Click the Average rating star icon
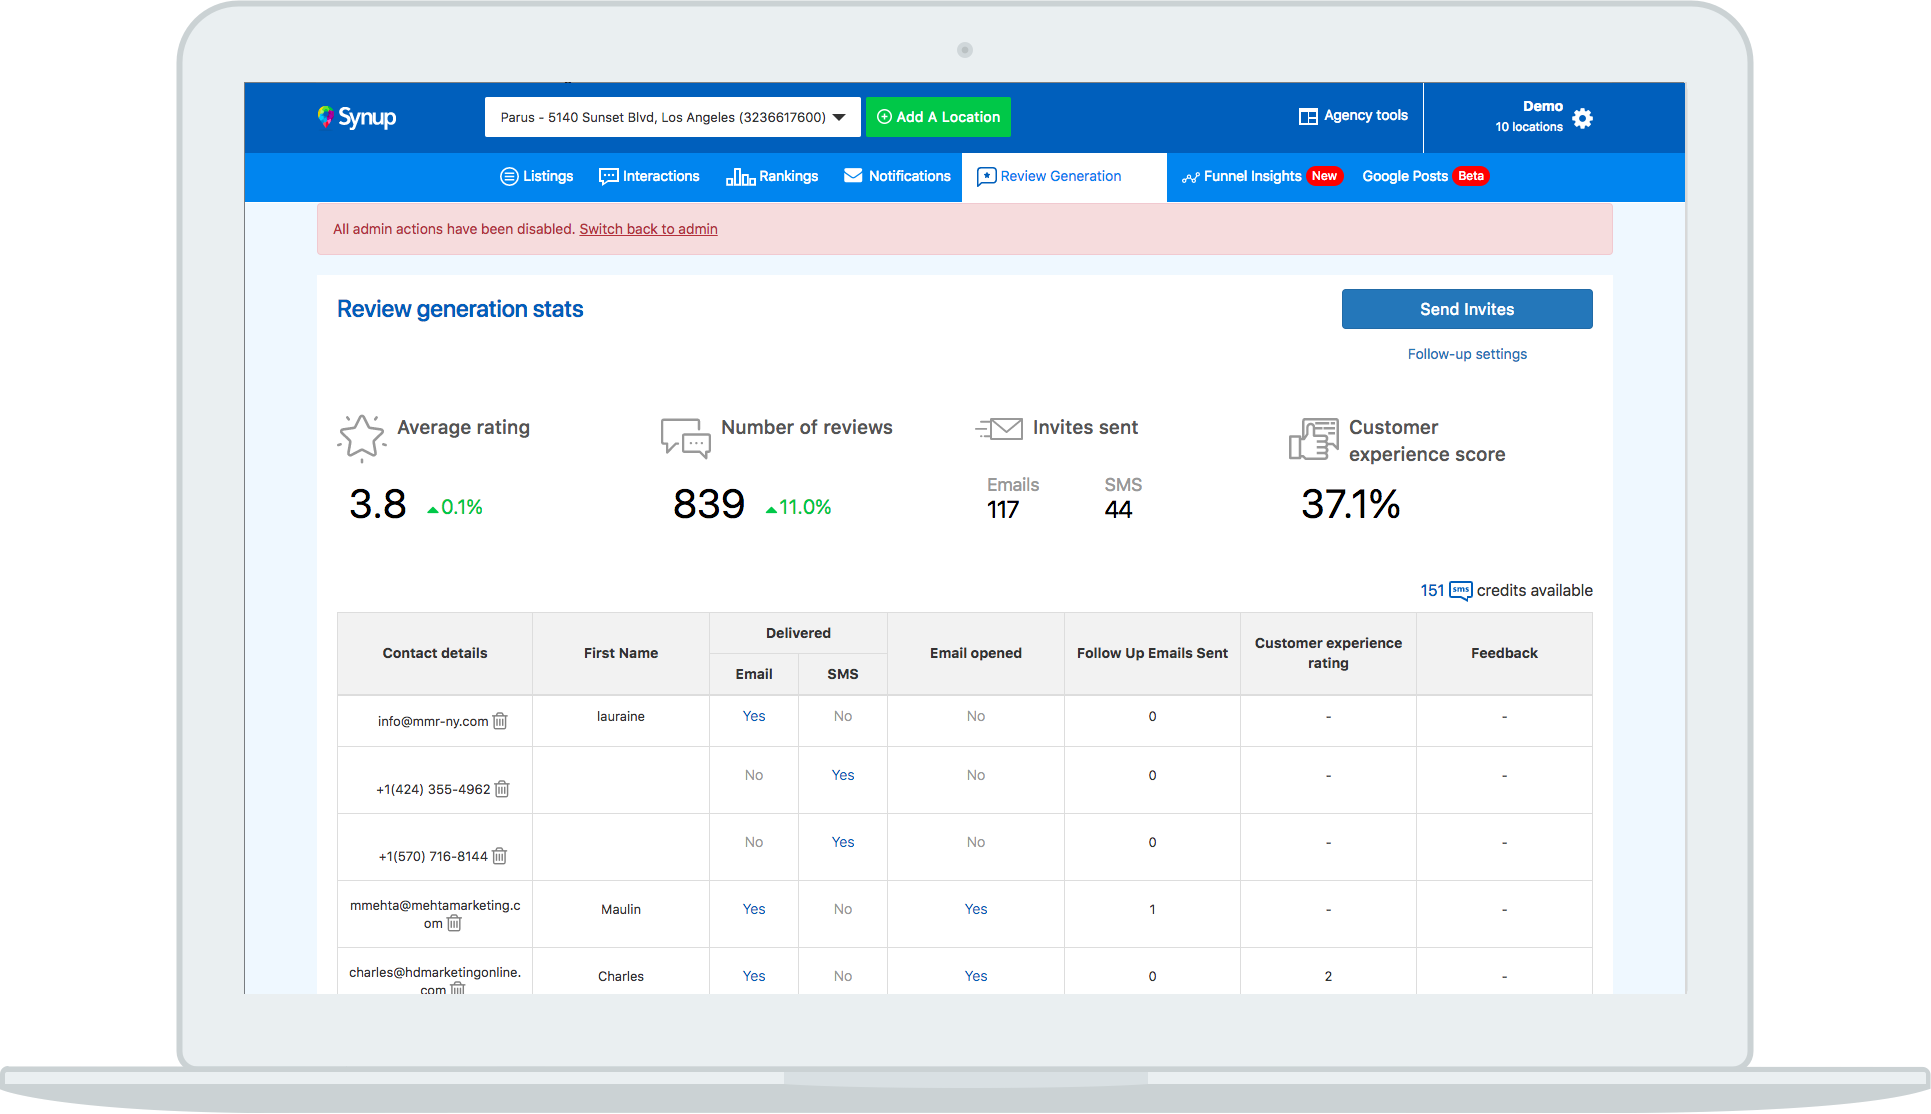The image size is (1931, 1114). [x=361, y=438]
